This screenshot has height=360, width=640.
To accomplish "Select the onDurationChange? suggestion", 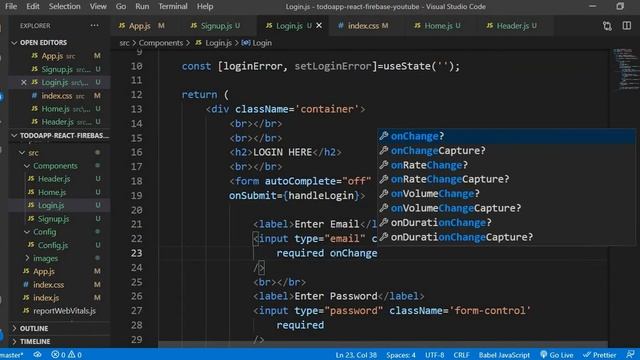I will tap(506, 223).
